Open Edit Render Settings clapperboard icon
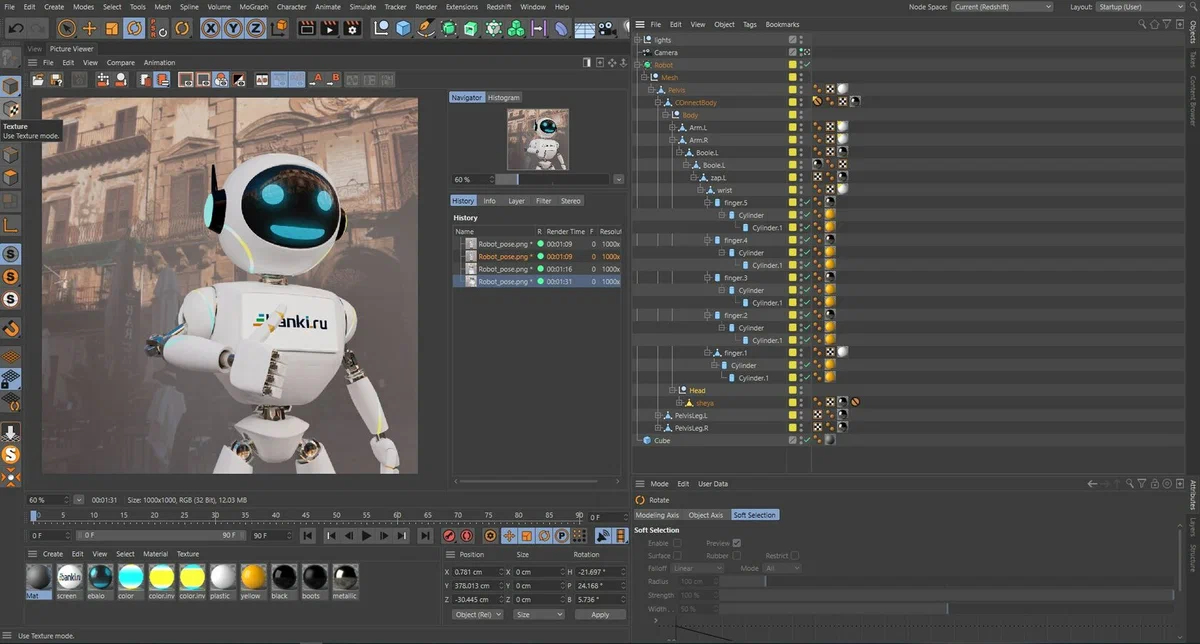Image resolution: width=1200 pixels, height=644 pixels. click(x=350, y=28)
